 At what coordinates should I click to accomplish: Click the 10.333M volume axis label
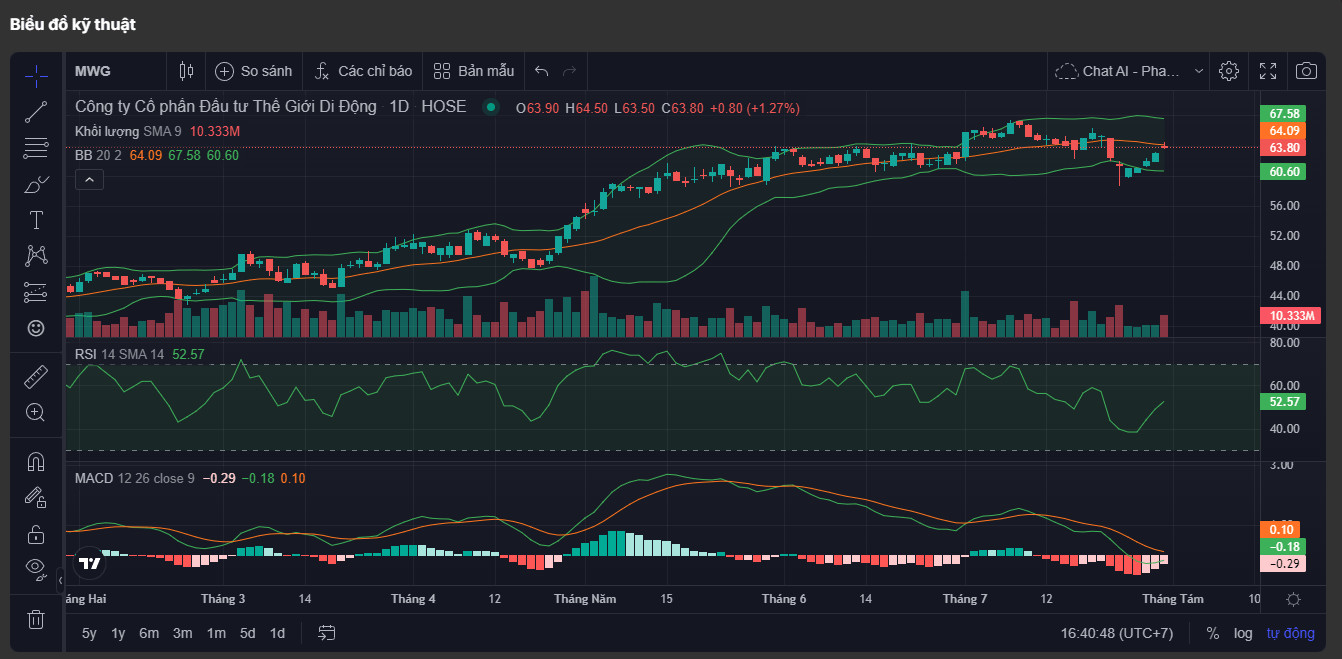point(1290,315)
